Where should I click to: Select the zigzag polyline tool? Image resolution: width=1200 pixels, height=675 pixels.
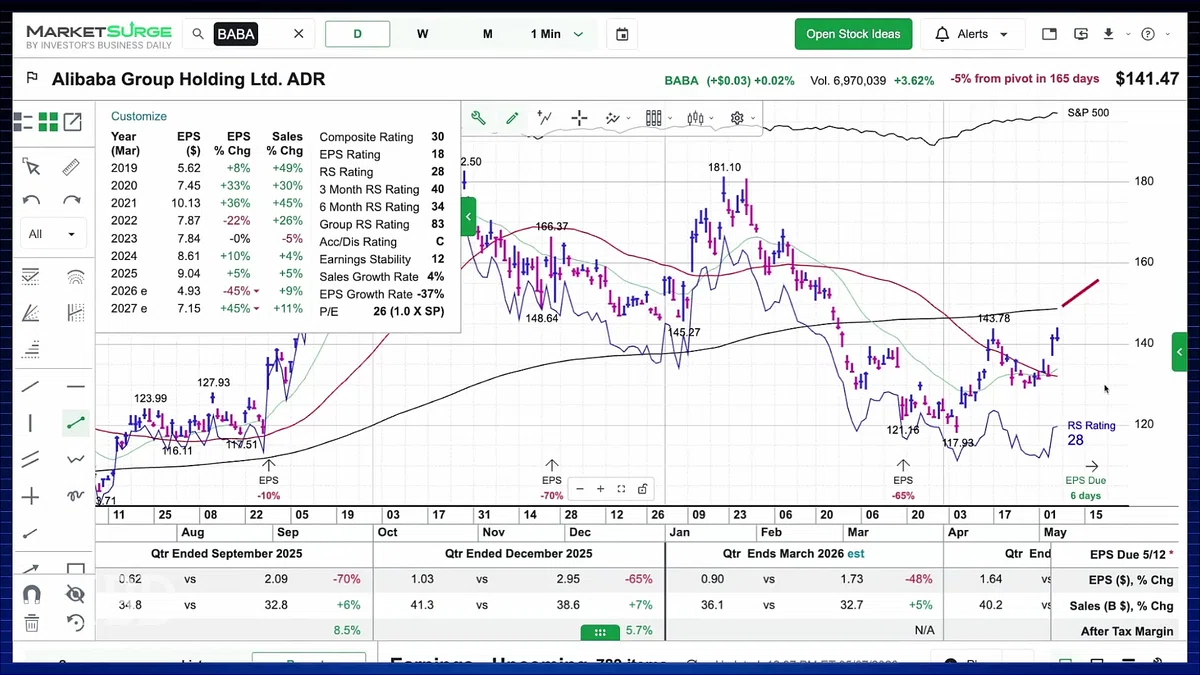(x=75, y=459)
